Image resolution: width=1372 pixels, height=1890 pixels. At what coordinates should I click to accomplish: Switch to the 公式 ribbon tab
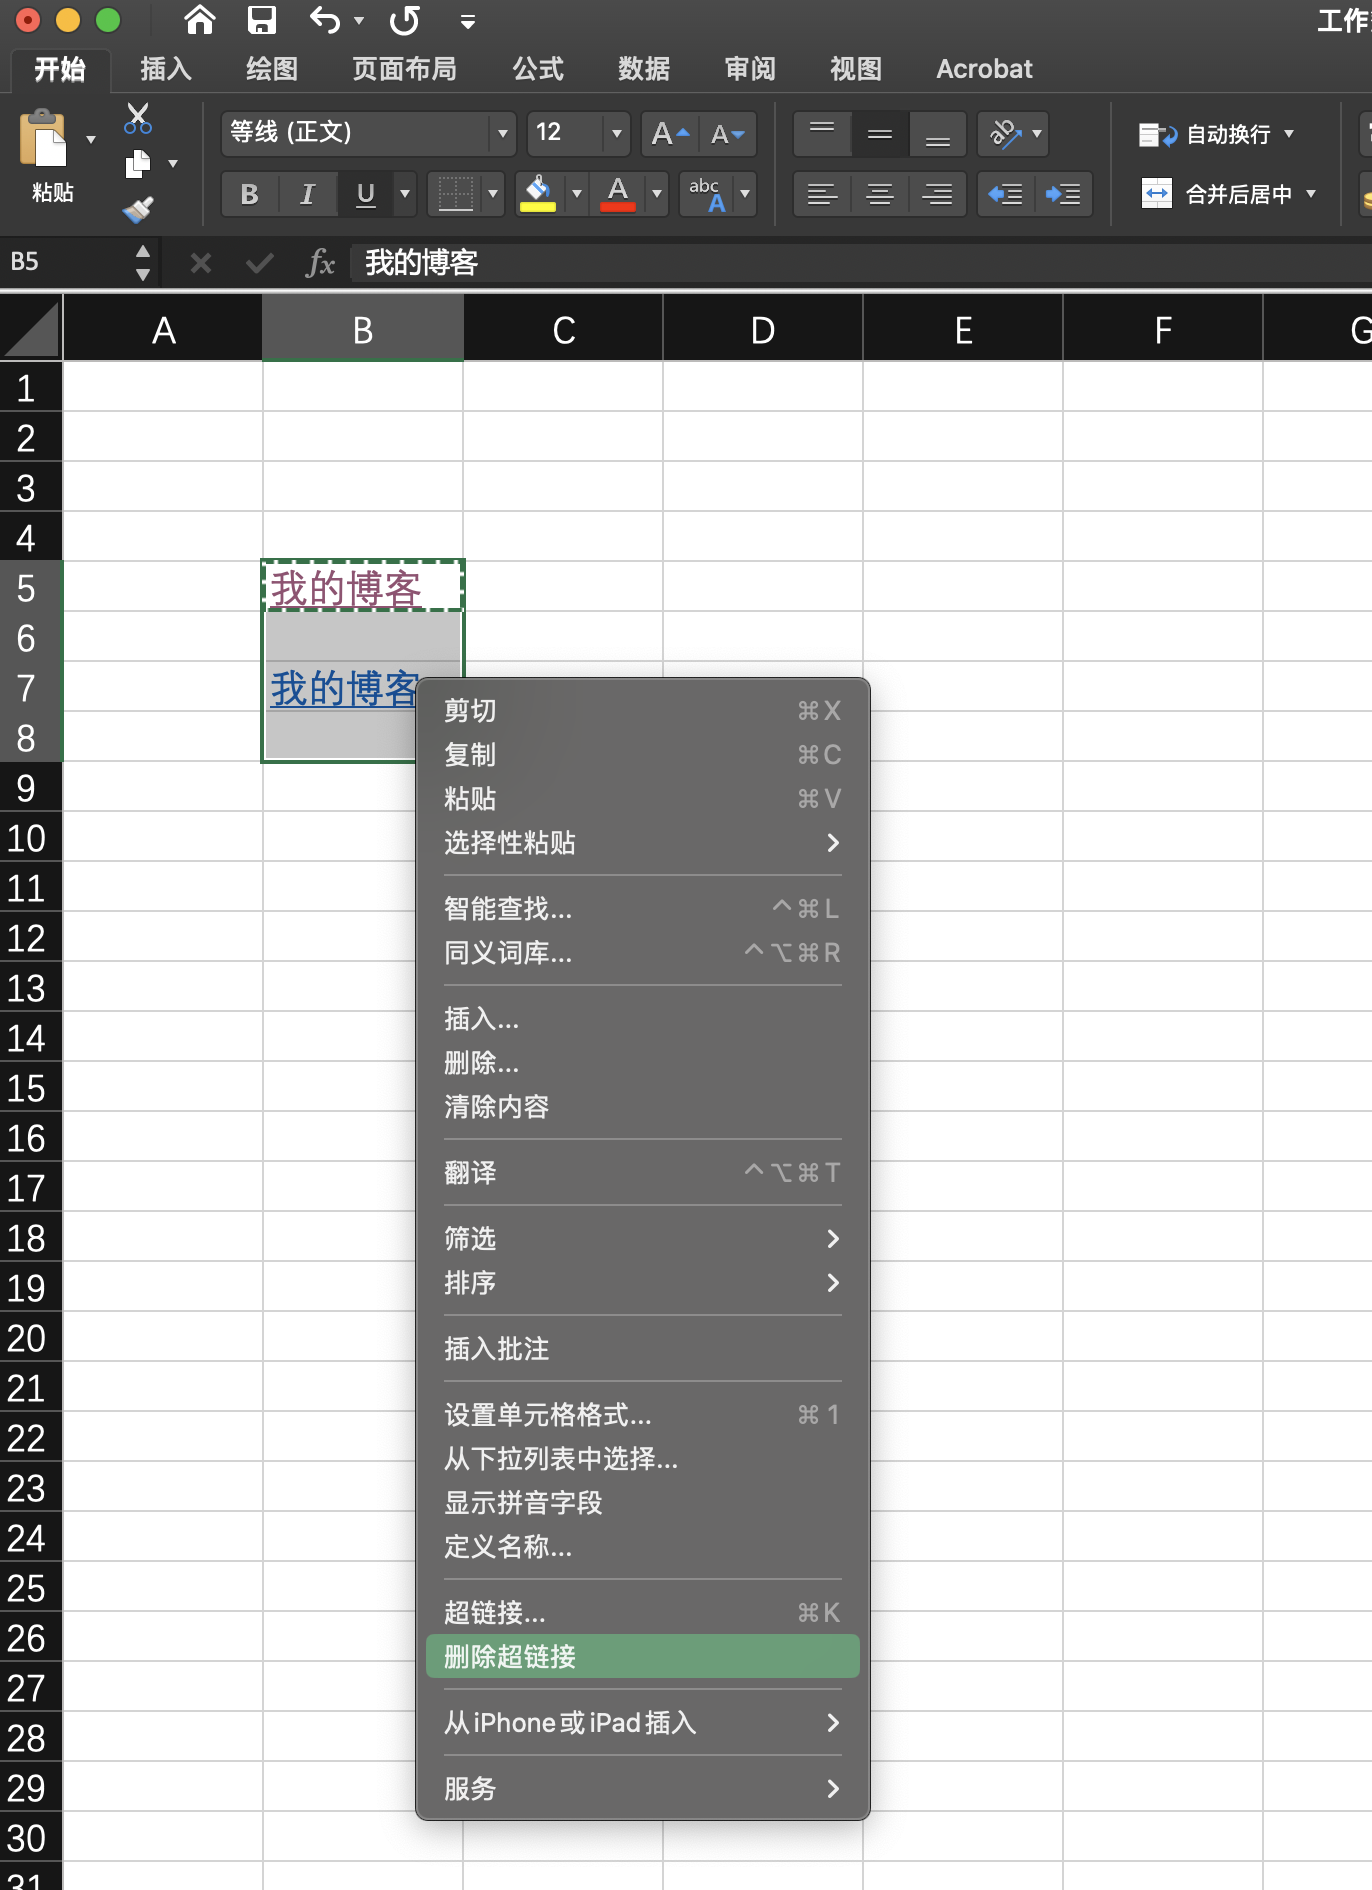538,69
